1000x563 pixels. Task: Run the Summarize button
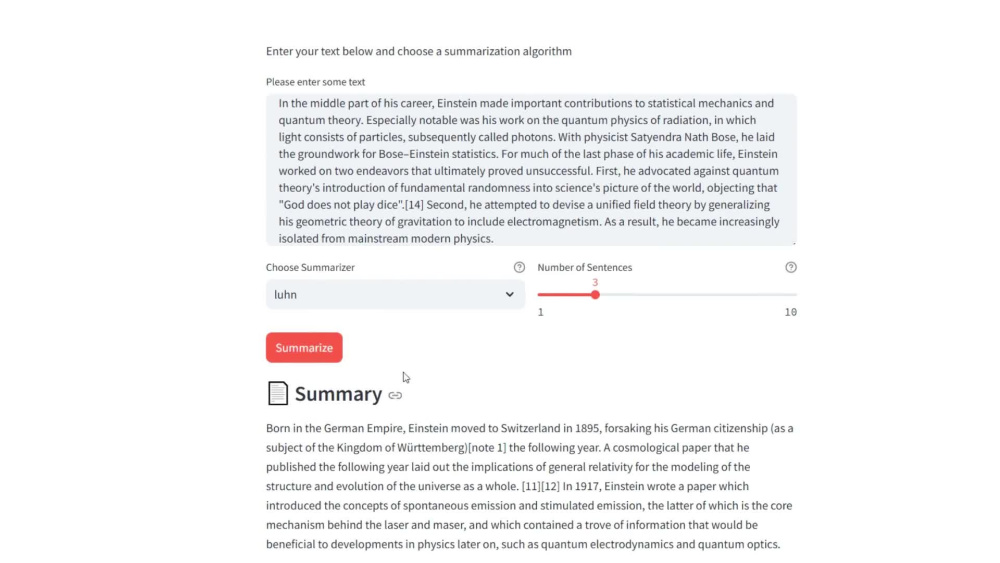click(x=304, y=347)
